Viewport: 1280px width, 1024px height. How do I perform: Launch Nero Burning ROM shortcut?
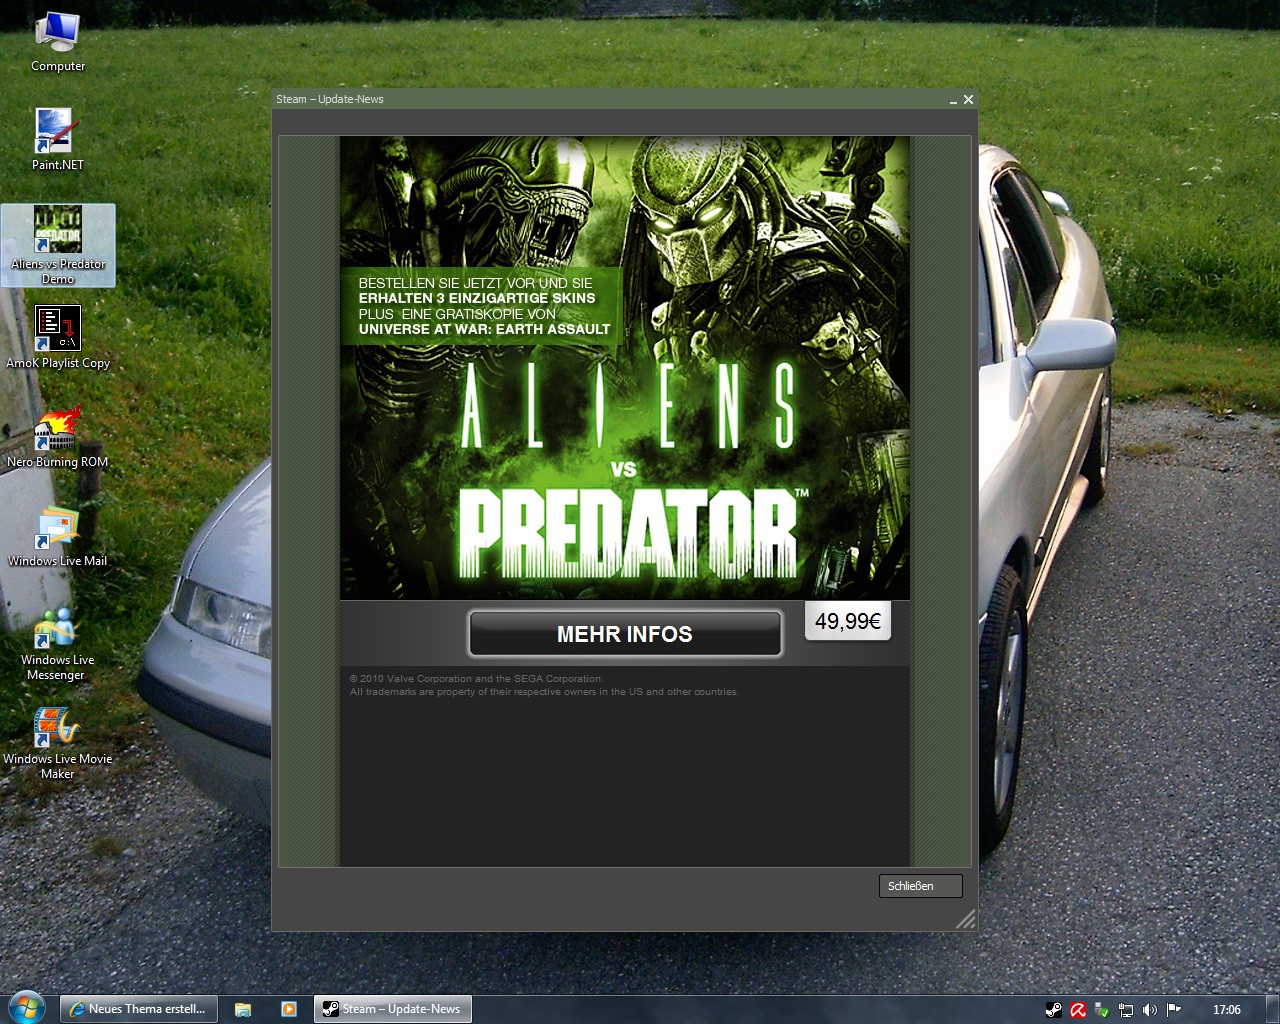(58, 431)
